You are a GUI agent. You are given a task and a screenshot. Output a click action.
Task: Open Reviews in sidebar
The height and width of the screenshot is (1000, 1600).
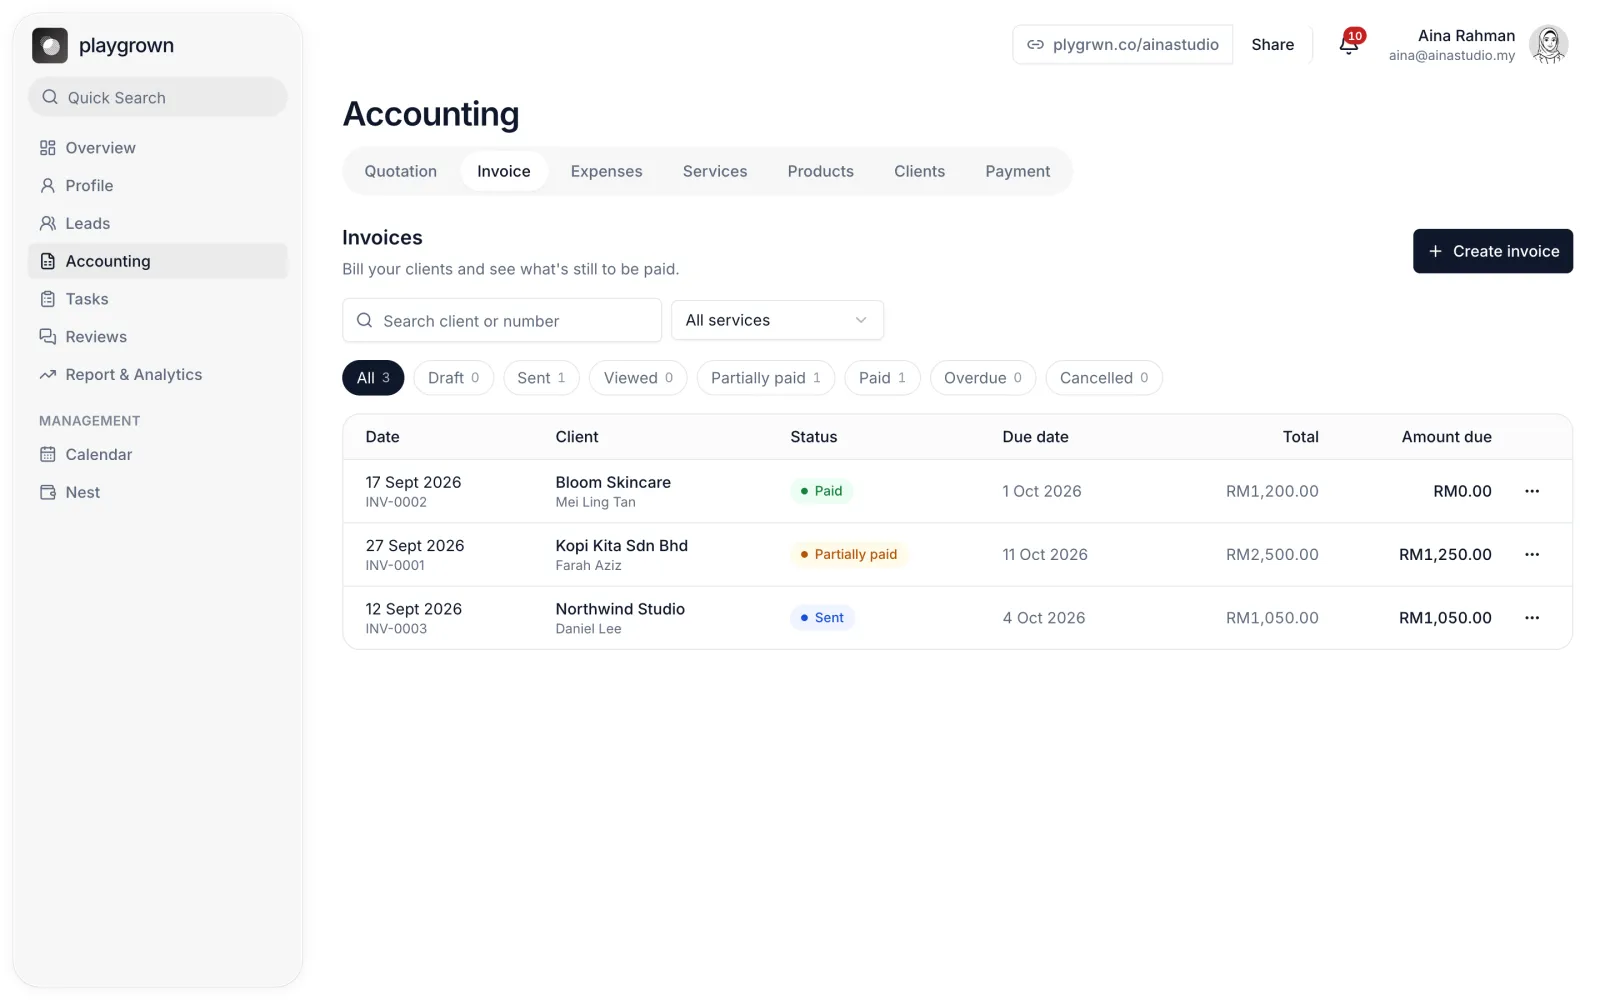[158, 337]
